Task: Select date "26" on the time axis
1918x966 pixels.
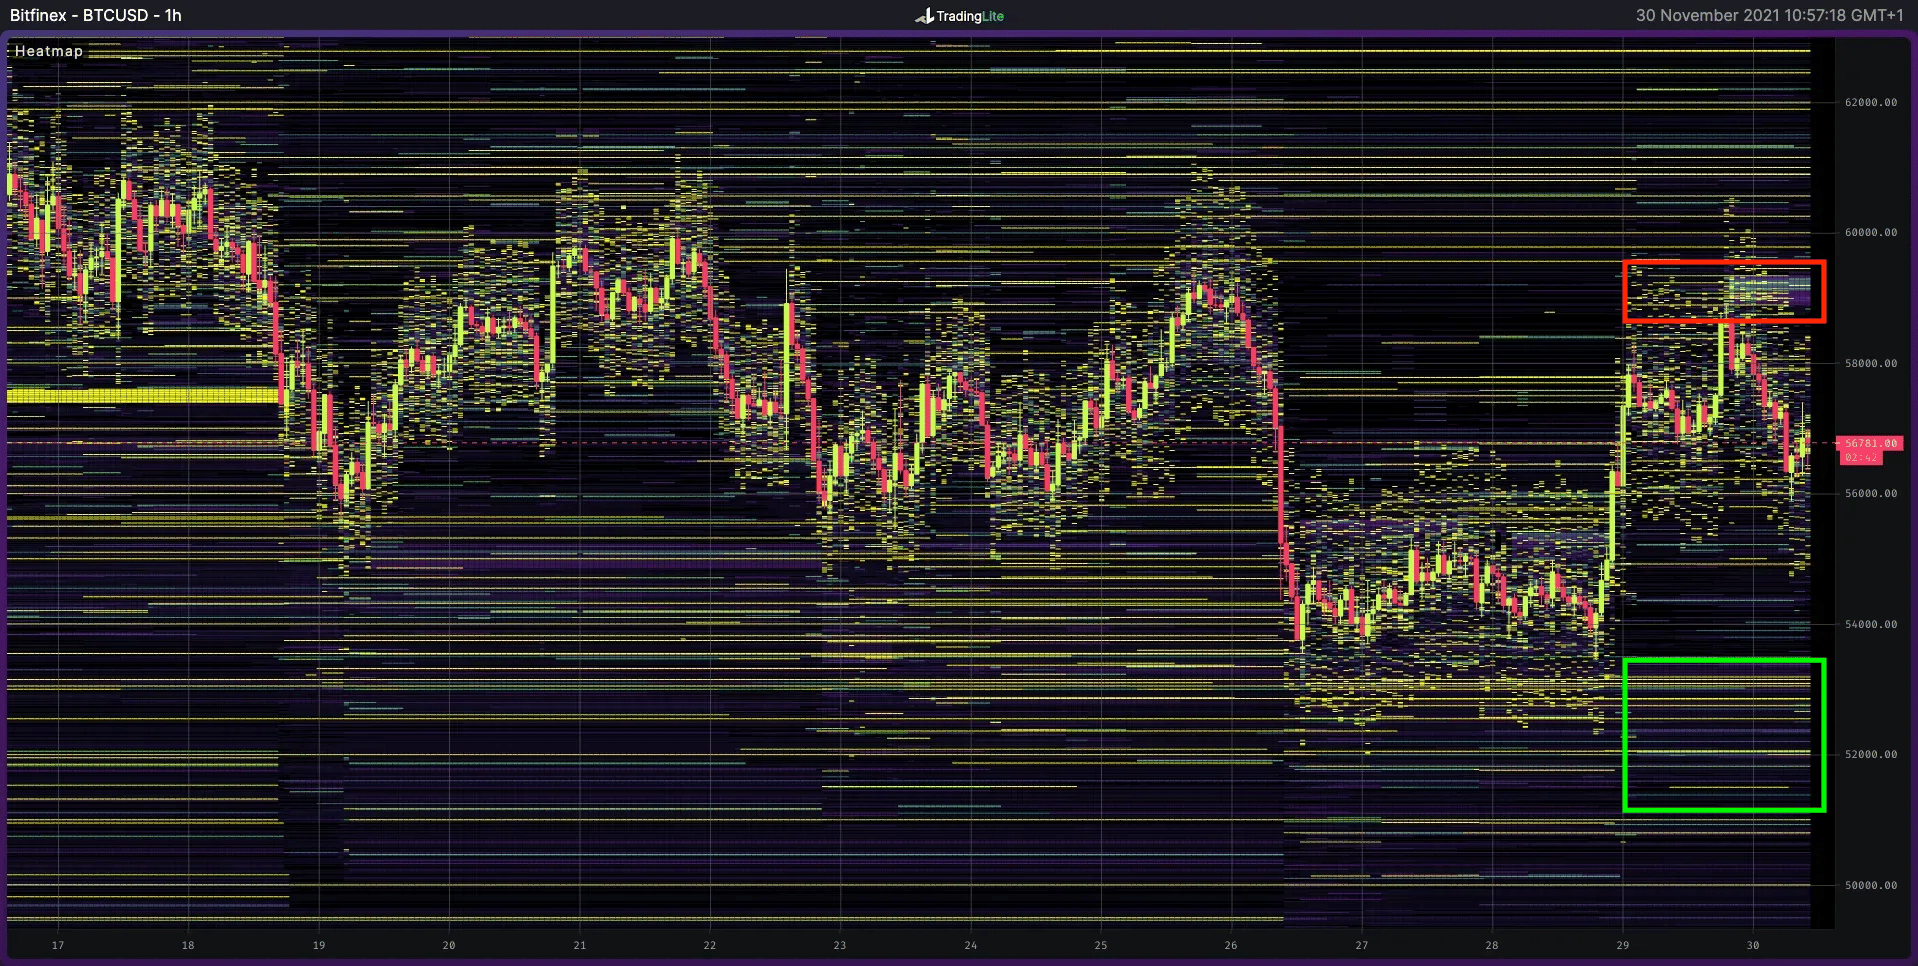Action: (1231, 945)
